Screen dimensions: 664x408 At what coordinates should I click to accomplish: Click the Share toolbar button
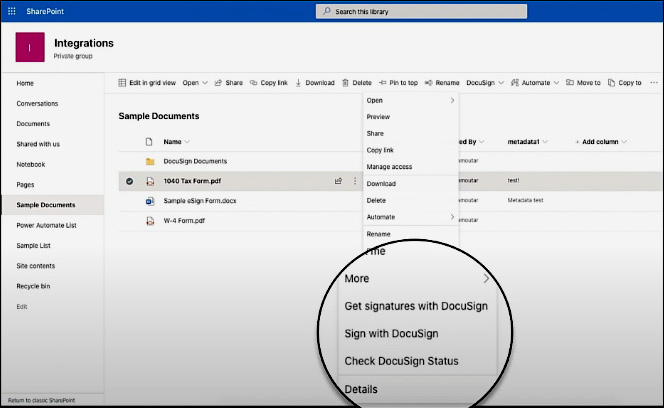click(229, 83)
